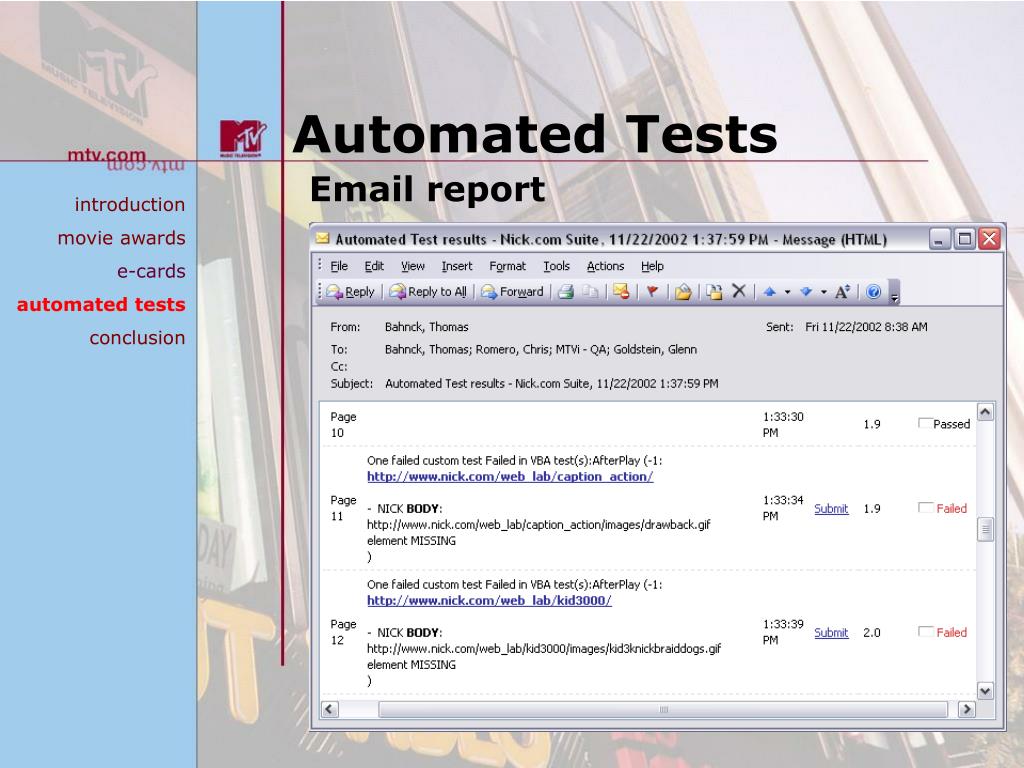Open the nick.com caption_action link
Screen dimensions: 1024x768
510,477
